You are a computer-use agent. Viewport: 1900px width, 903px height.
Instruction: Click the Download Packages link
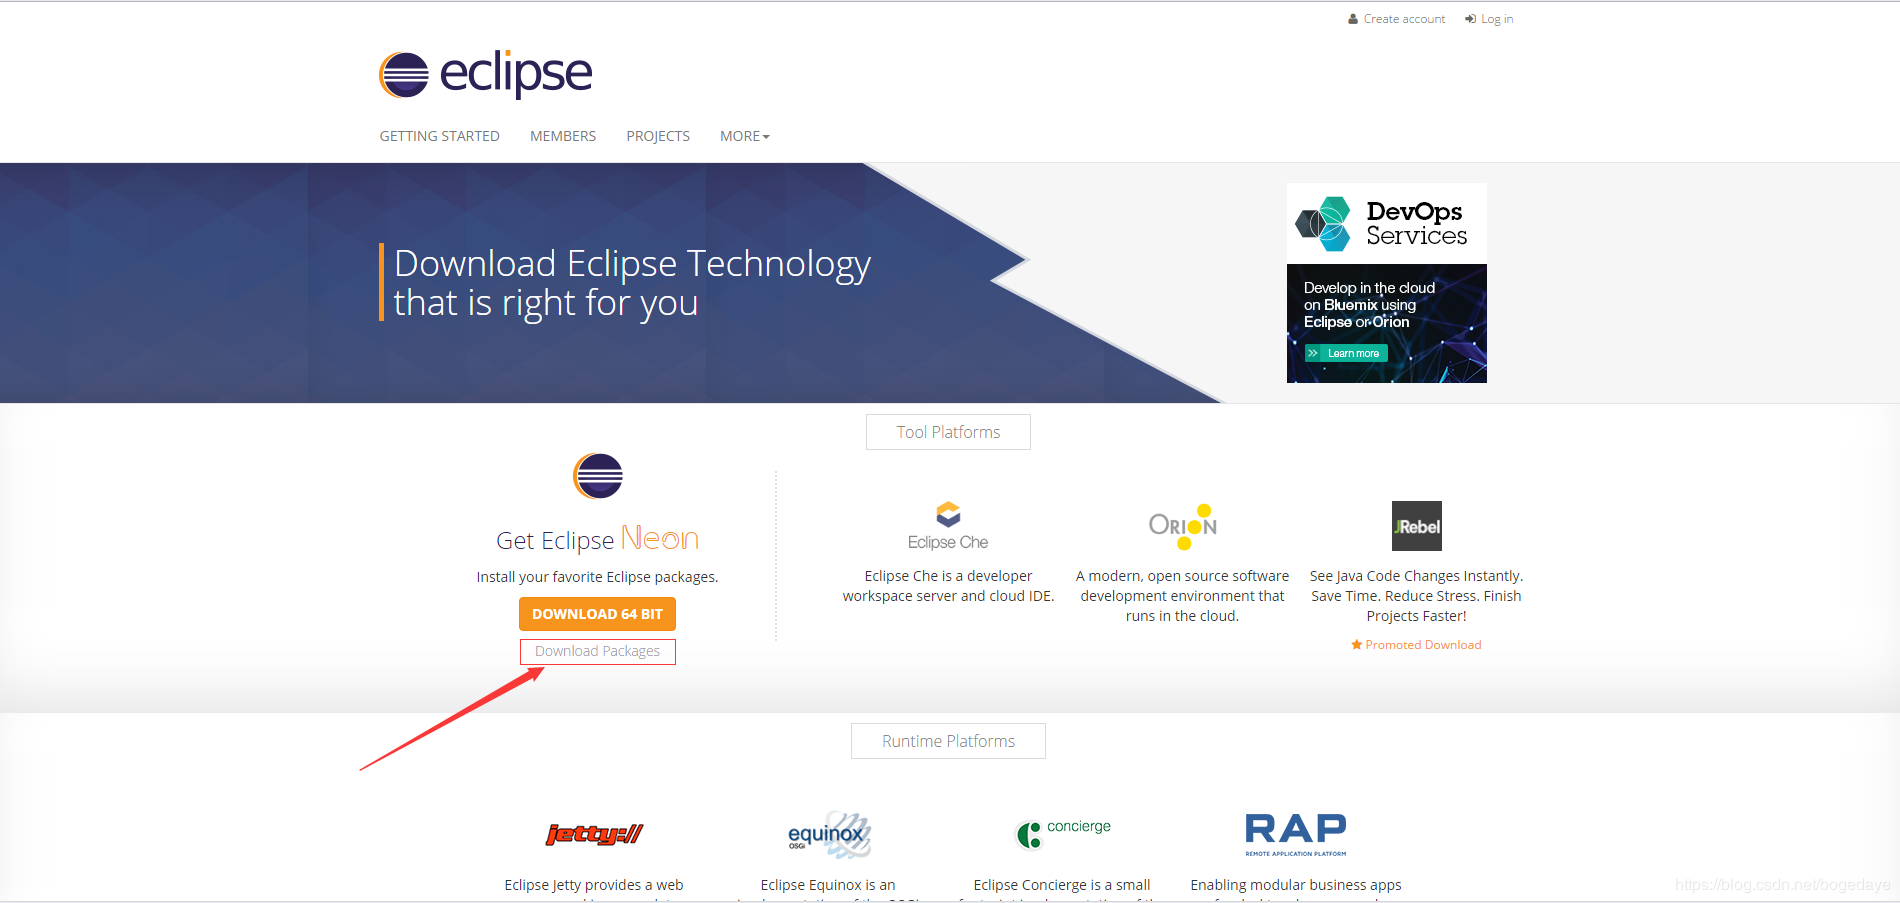pos(598,651)
